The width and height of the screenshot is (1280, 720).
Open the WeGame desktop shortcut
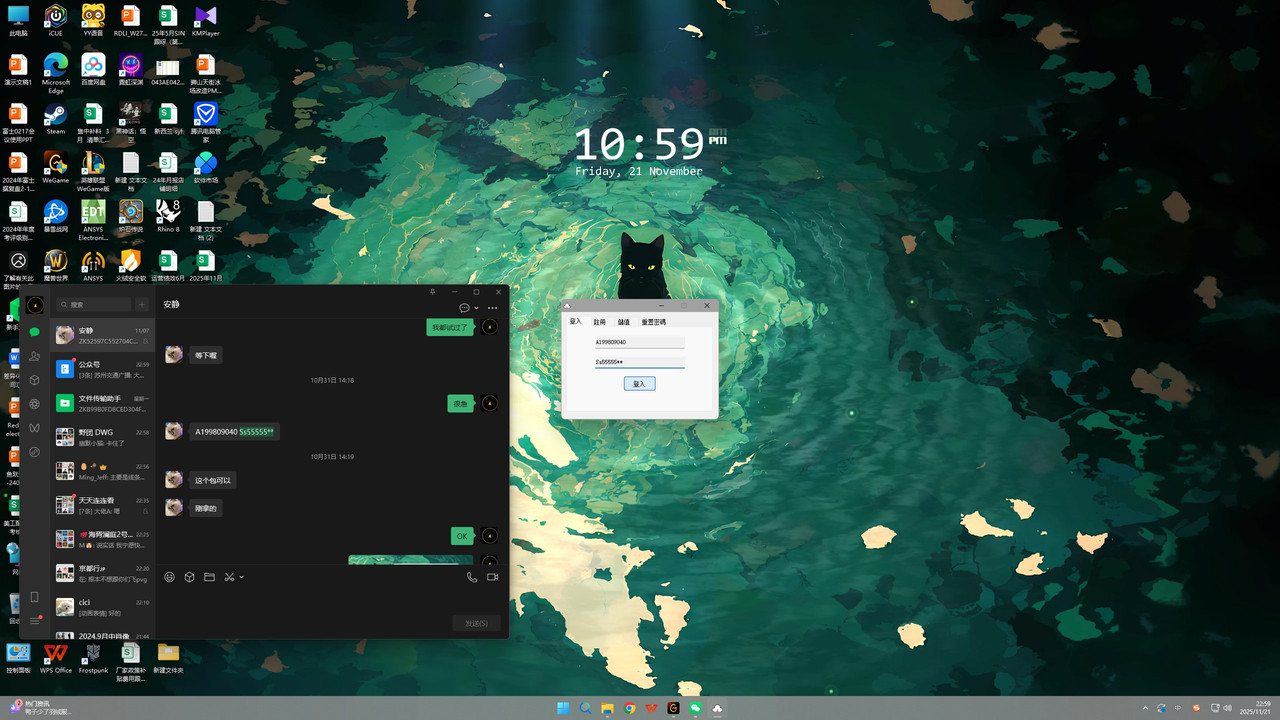(x=55, y=168)
